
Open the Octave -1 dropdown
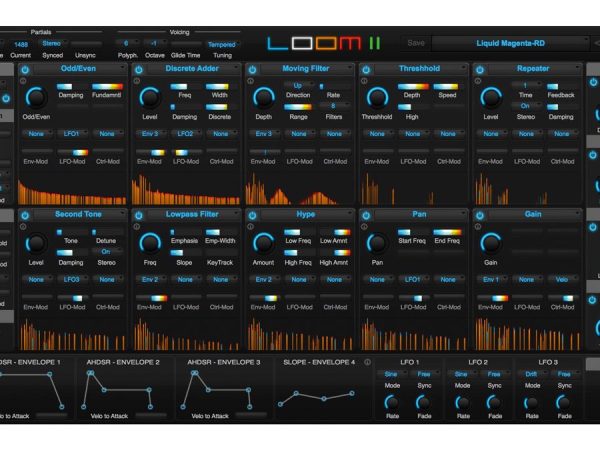pyautogui.click(x=155, y=43)
